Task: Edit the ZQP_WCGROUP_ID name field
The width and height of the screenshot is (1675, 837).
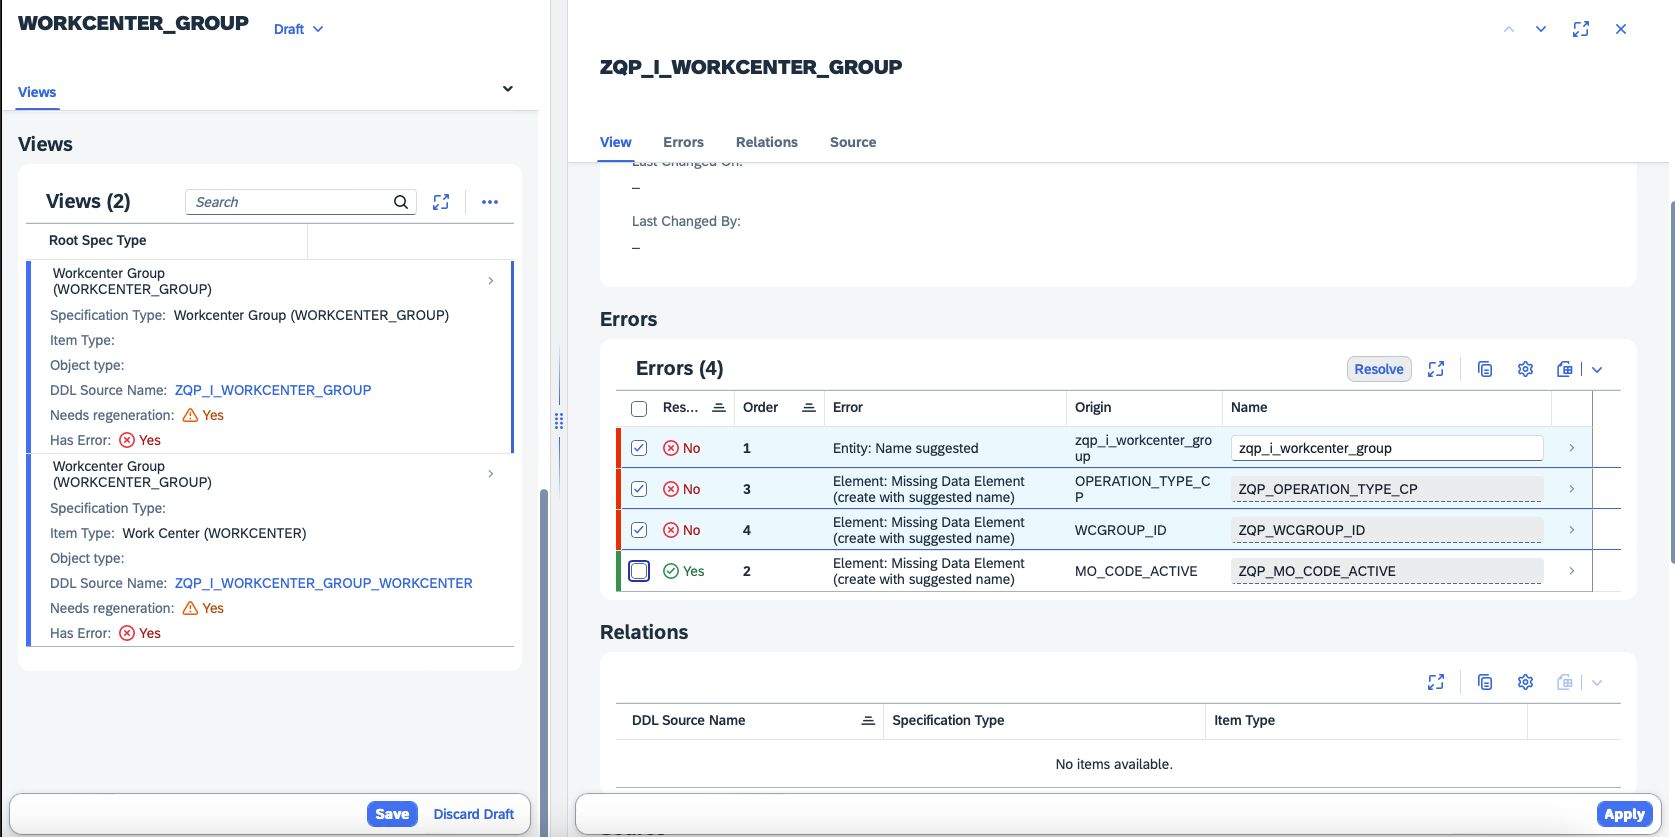Action: coord(1386,530)
